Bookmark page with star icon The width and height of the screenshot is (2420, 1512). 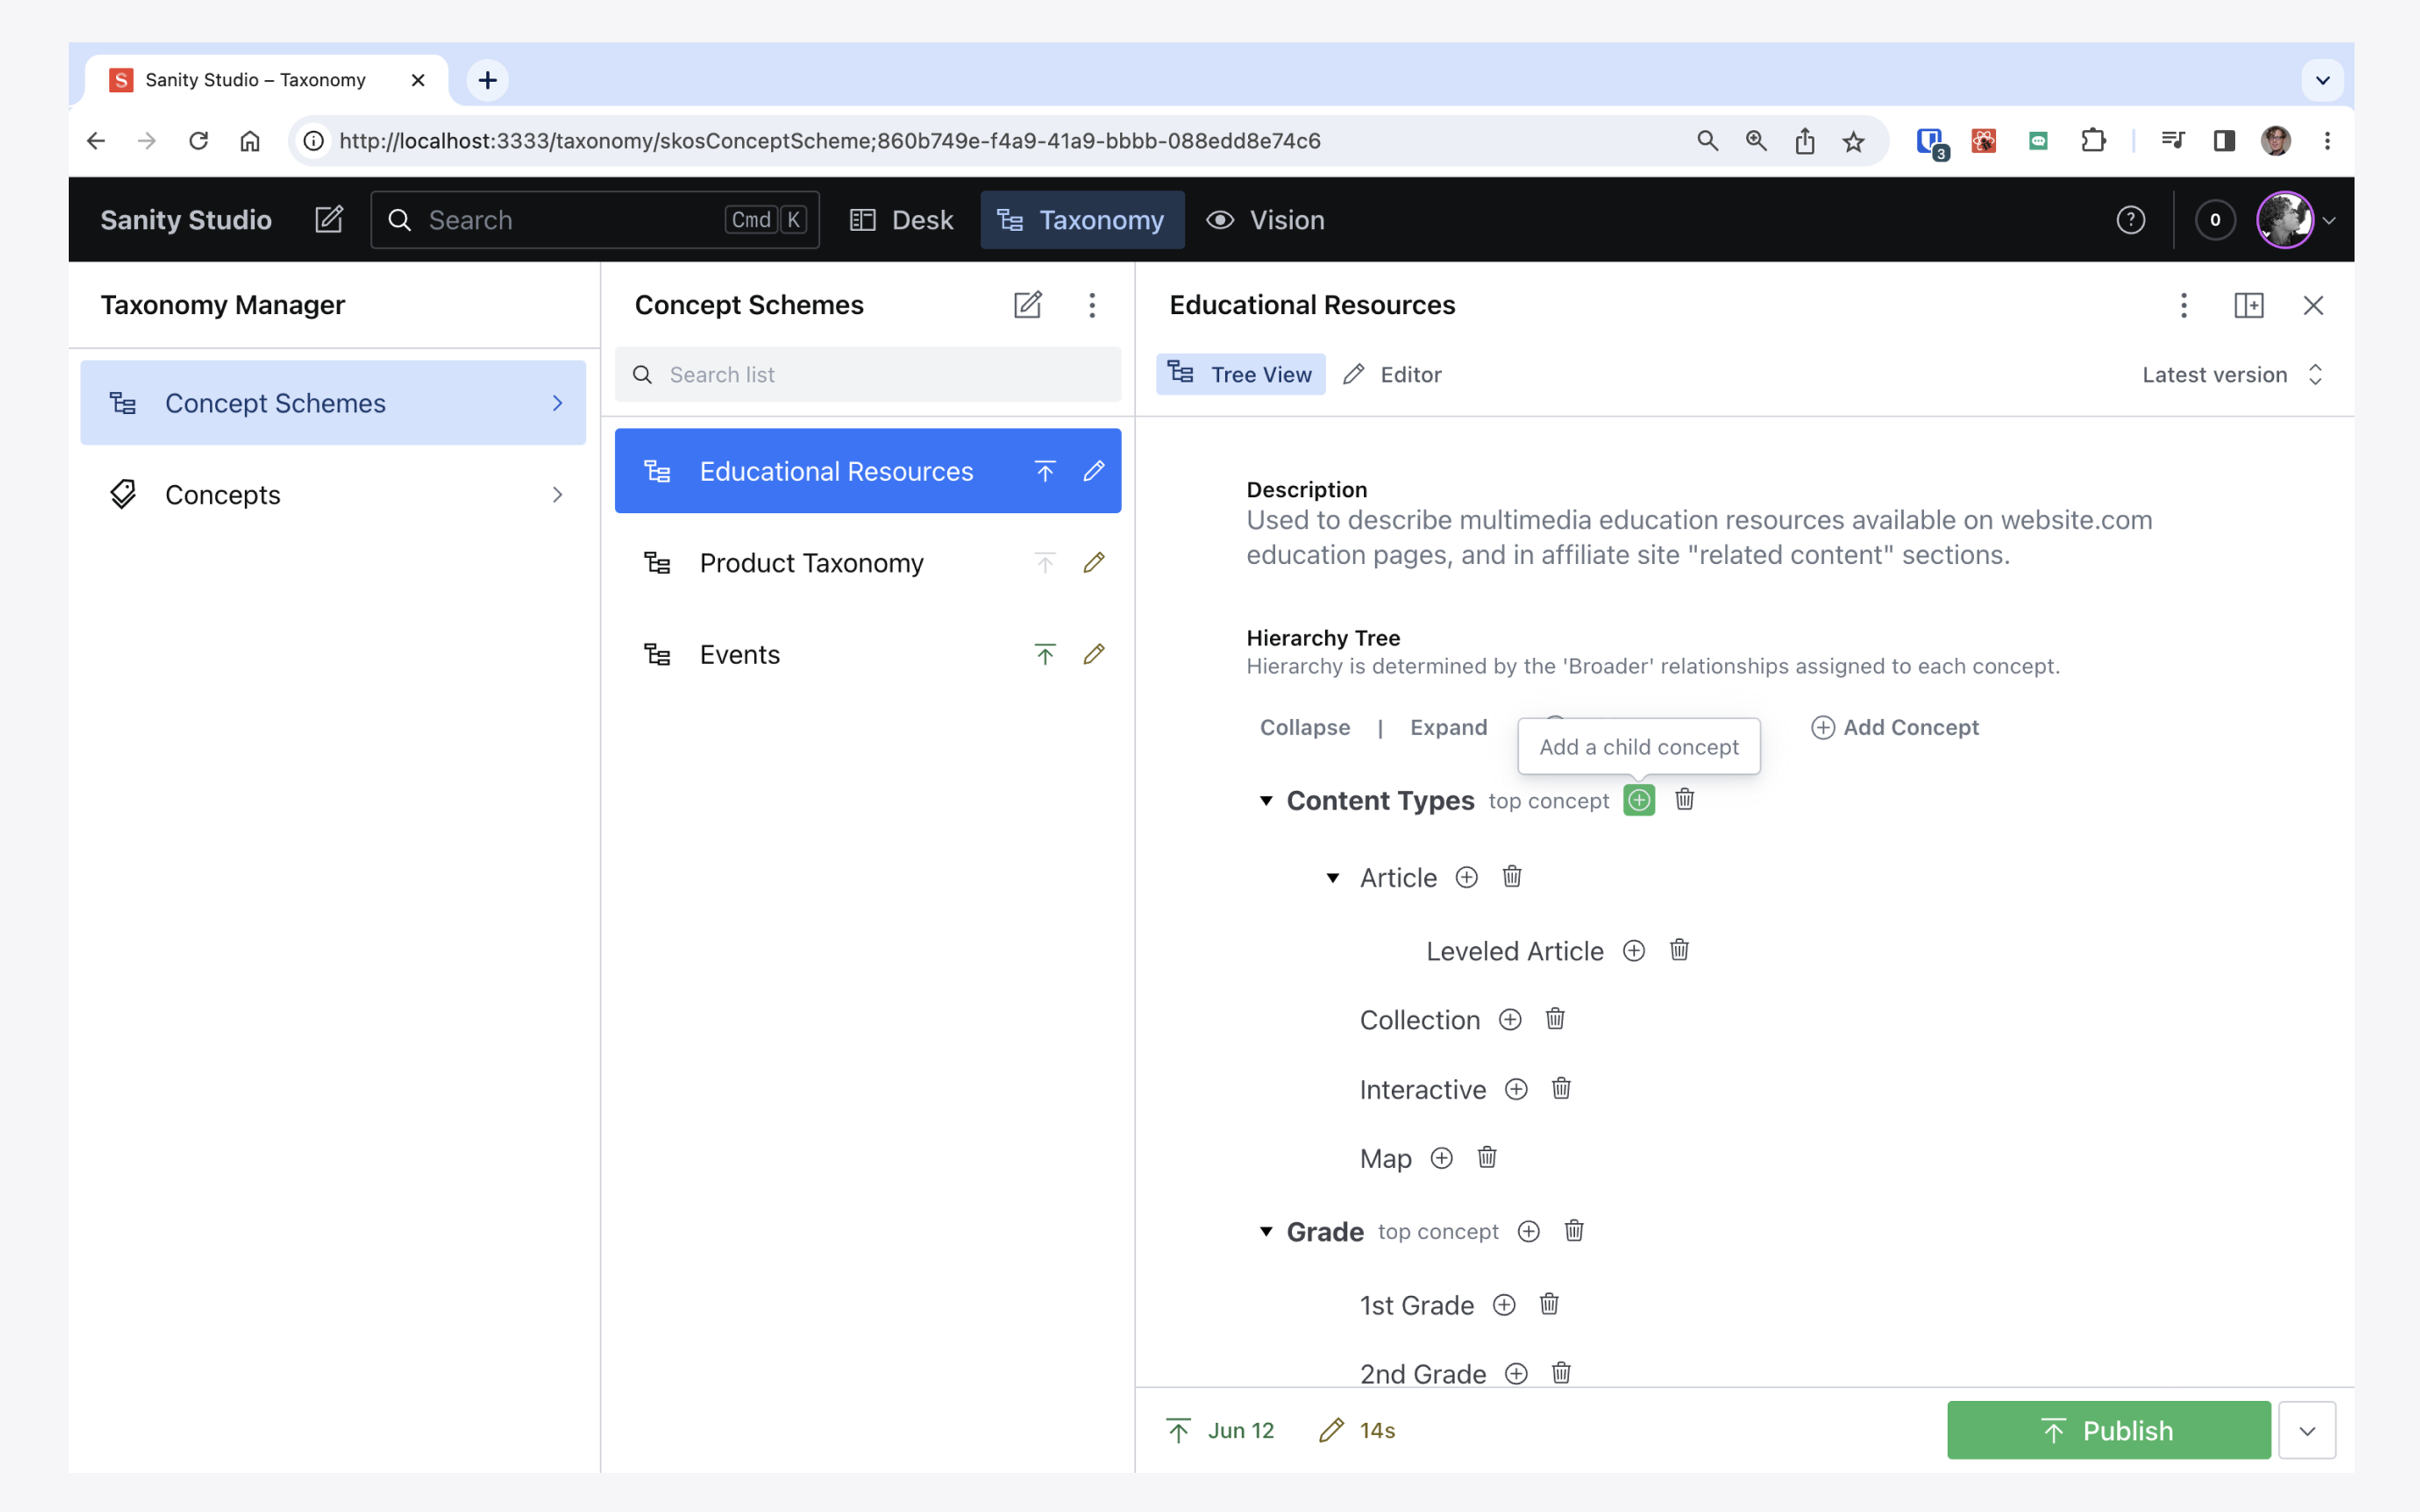1853,141
